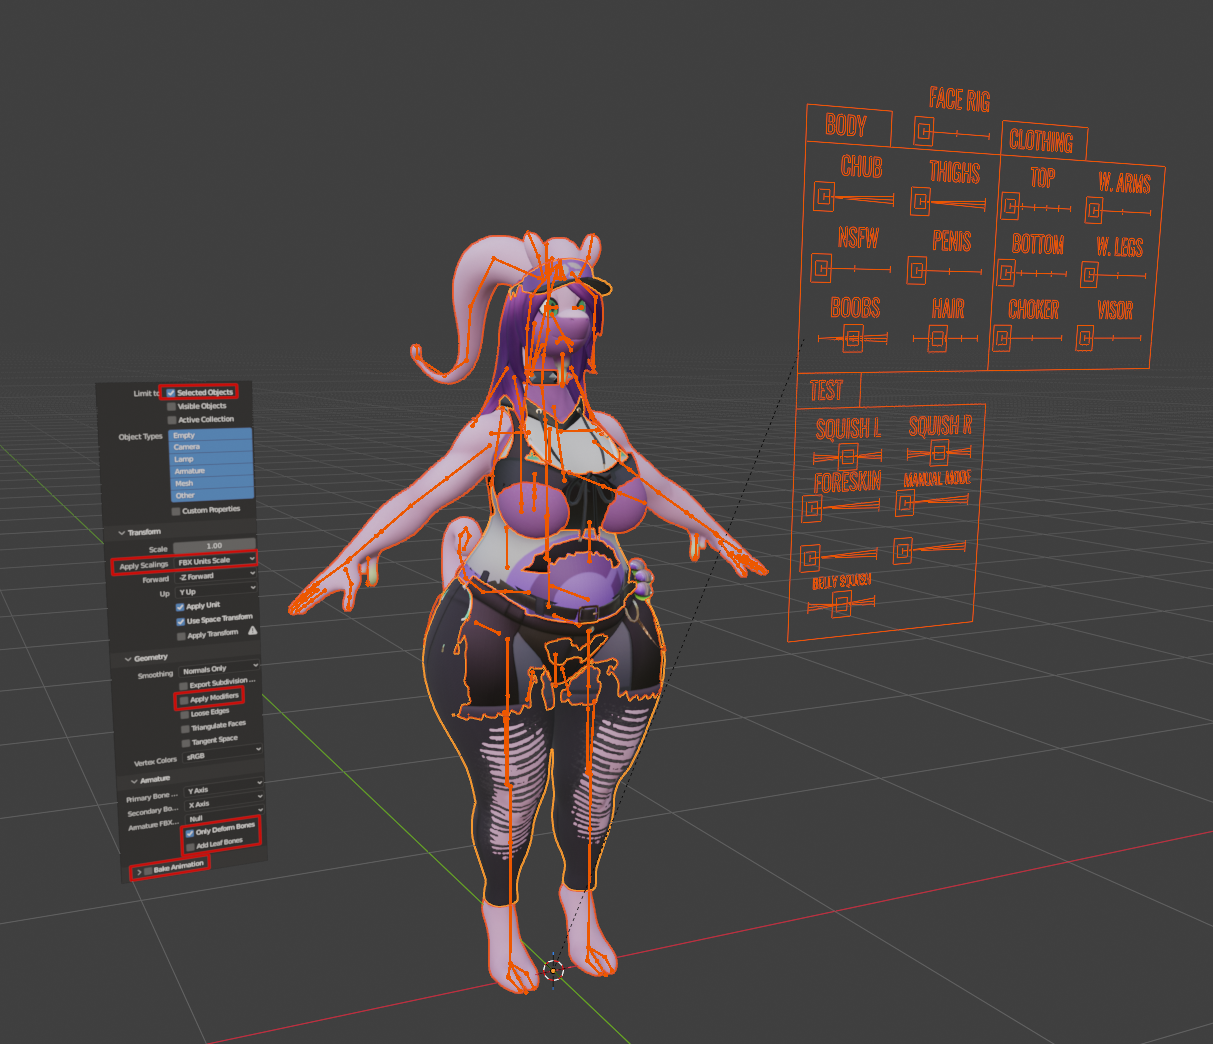Select the Bottom clothing slider handle
1213x1044 pixels.
click(1006, 272)
